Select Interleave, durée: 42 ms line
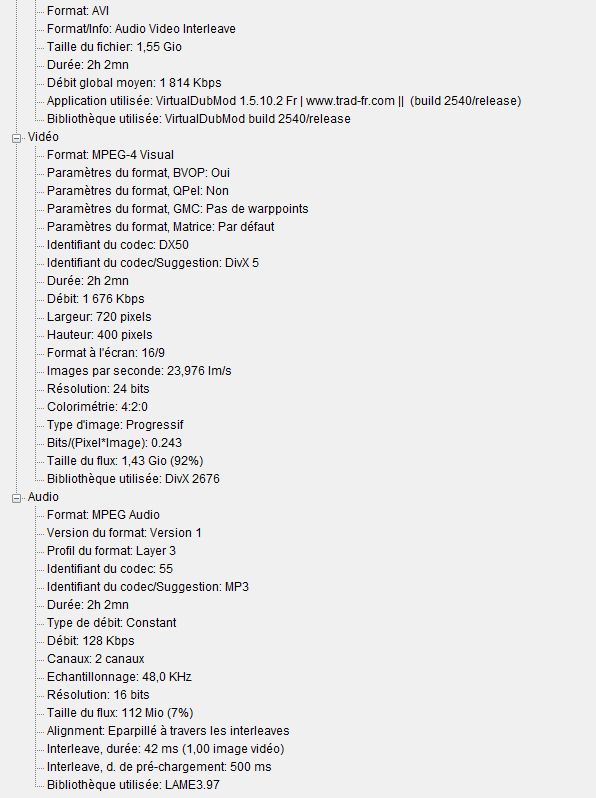The image size is (596, 798). tap(165, 749)
